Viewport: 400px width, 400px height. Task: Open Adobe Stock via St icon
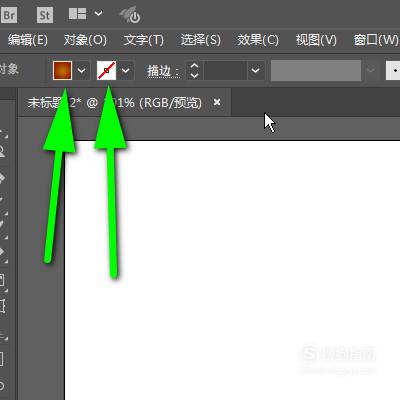click(44, 15)
